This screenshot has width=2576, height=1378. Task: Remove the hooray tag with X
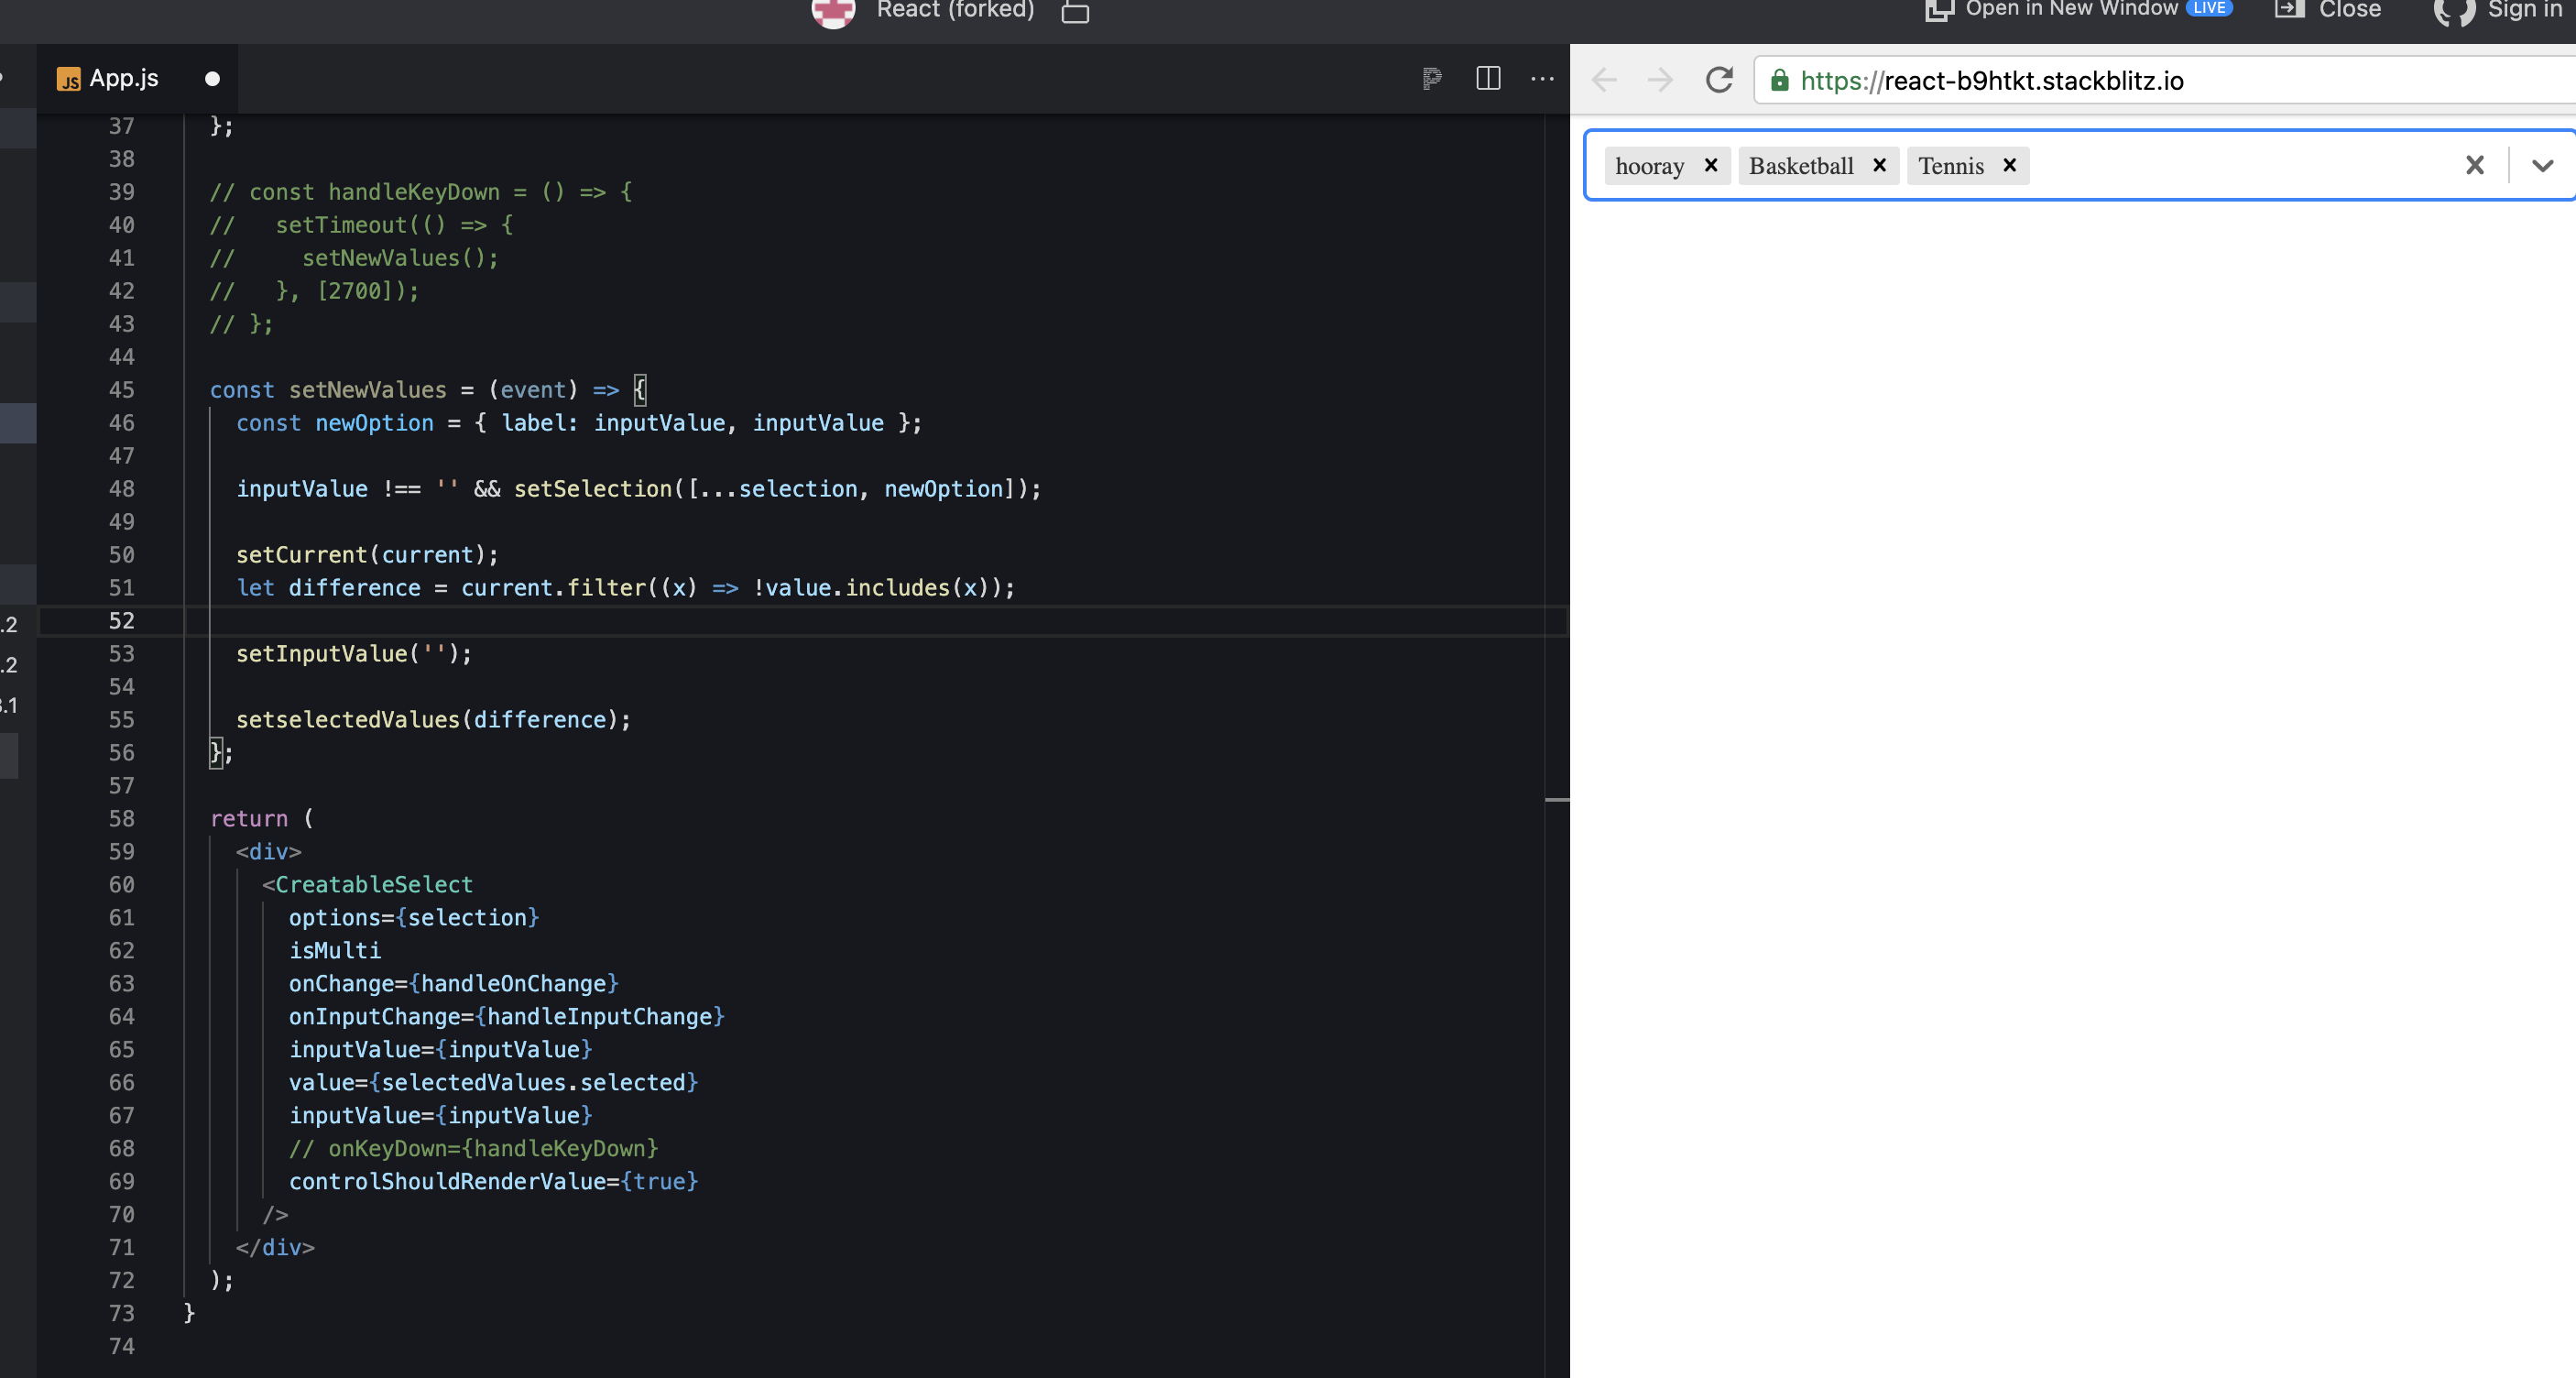coord(1710,165)
